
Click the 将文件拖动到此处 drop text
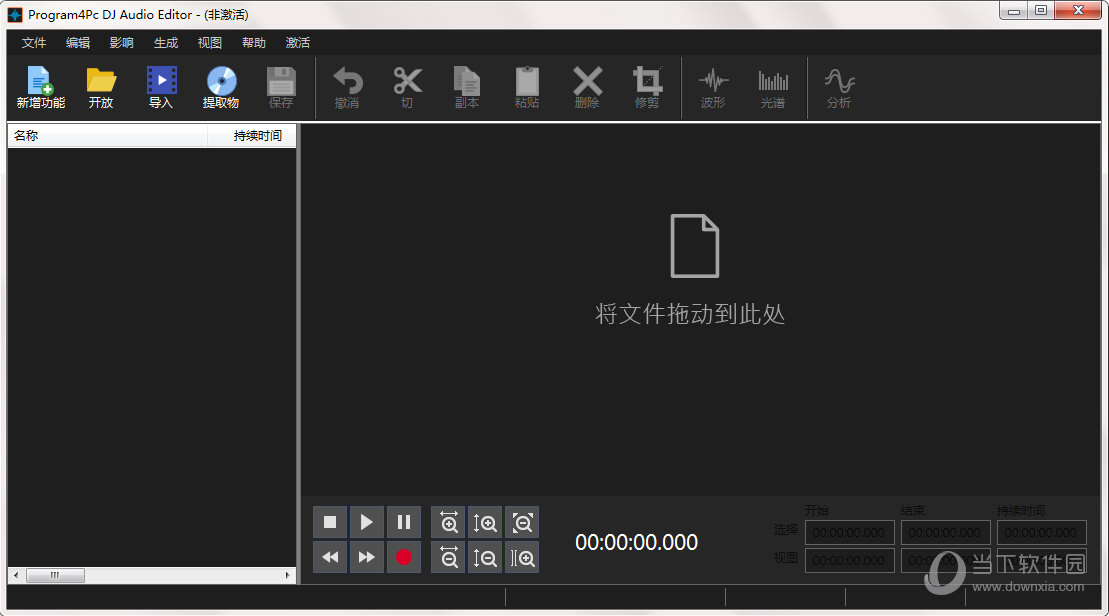pos(690,314)
